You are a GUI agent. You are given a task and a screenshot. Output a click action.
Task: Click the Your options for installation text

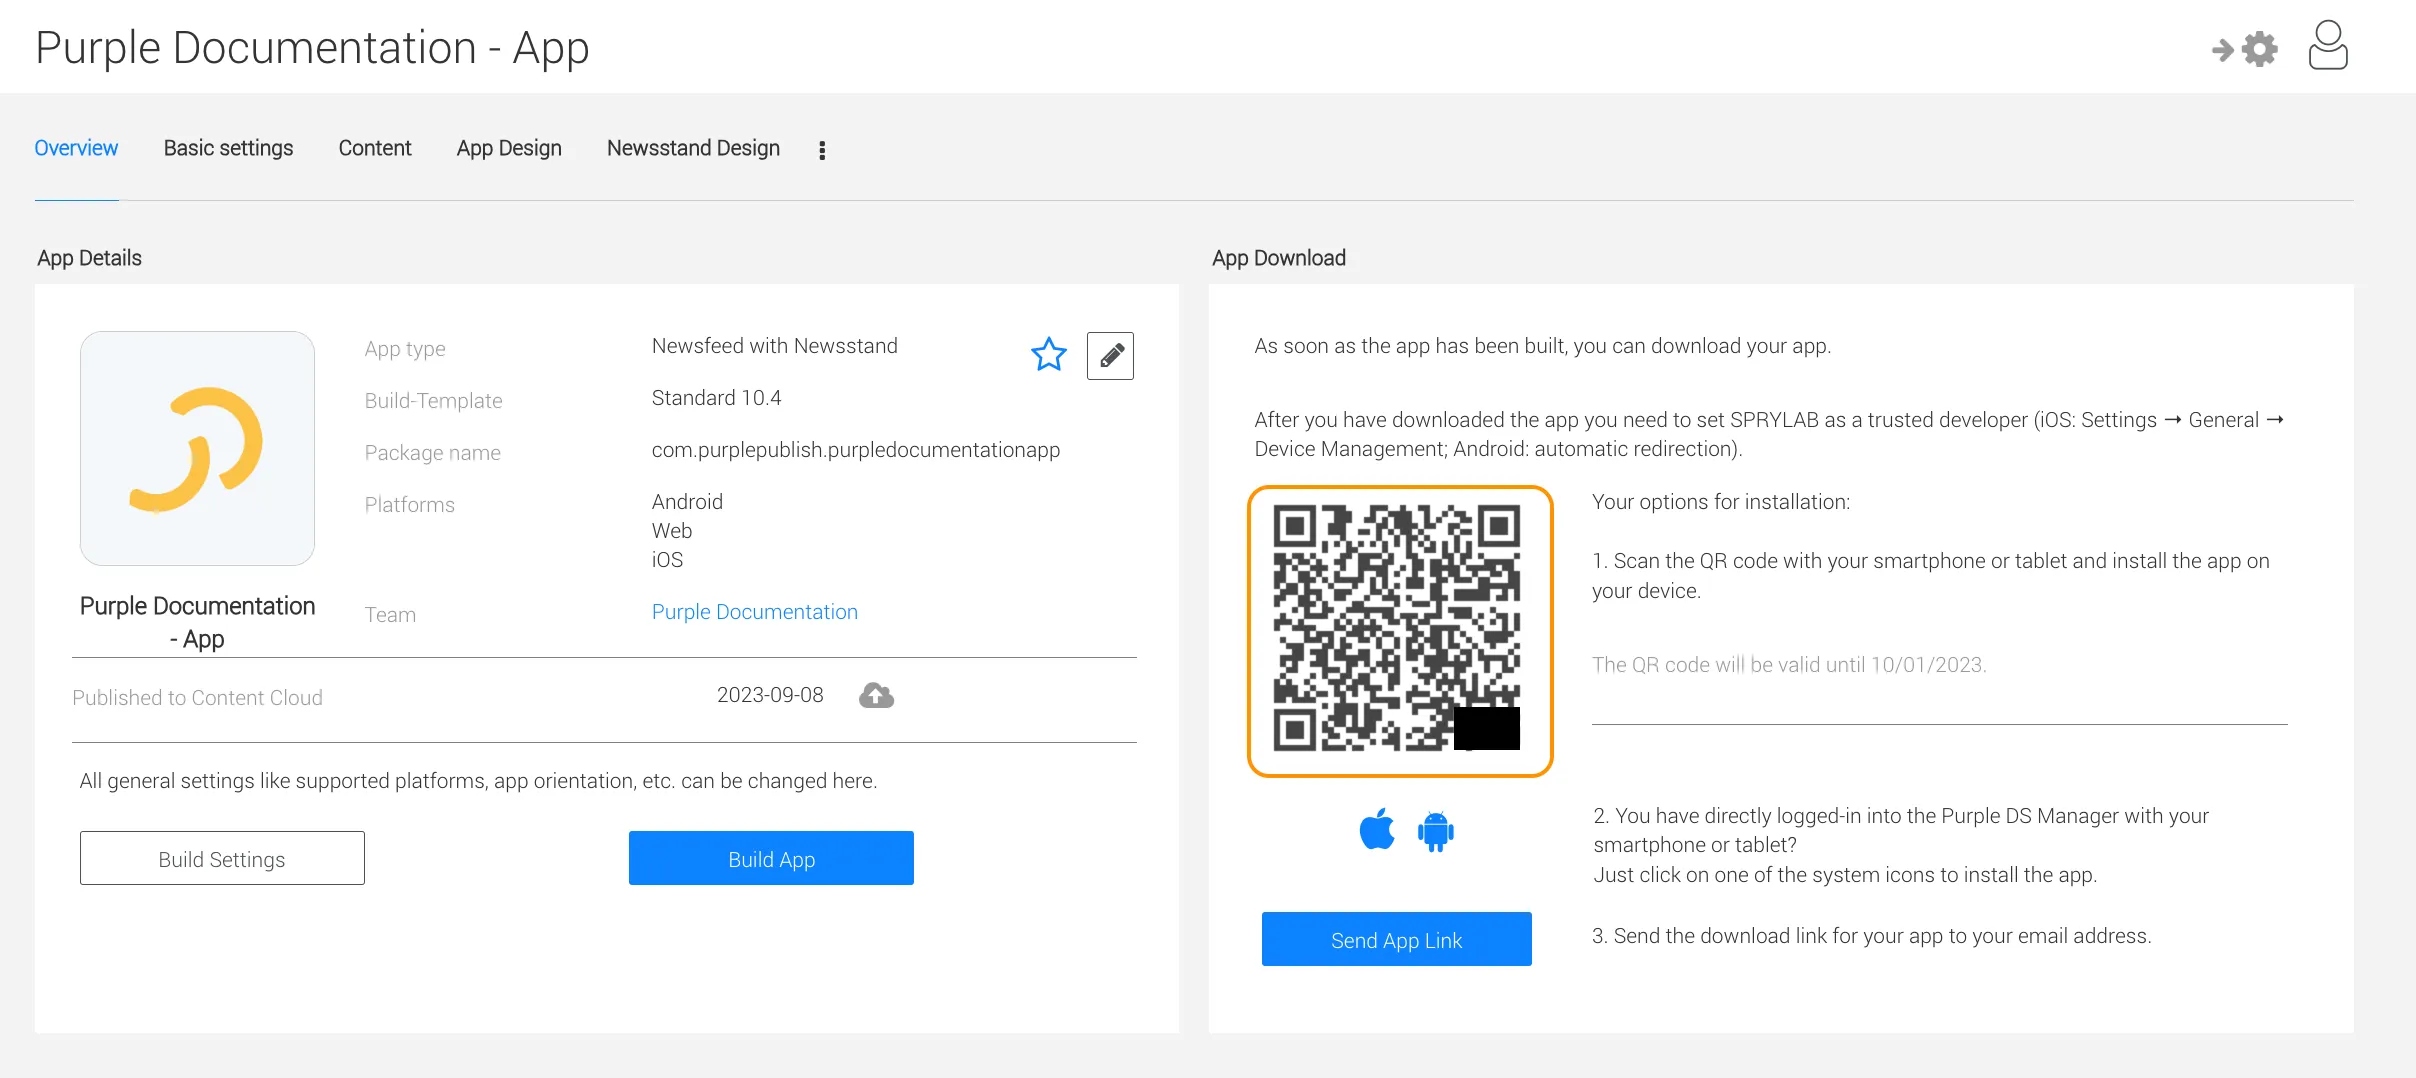[x=1721, y=502]
